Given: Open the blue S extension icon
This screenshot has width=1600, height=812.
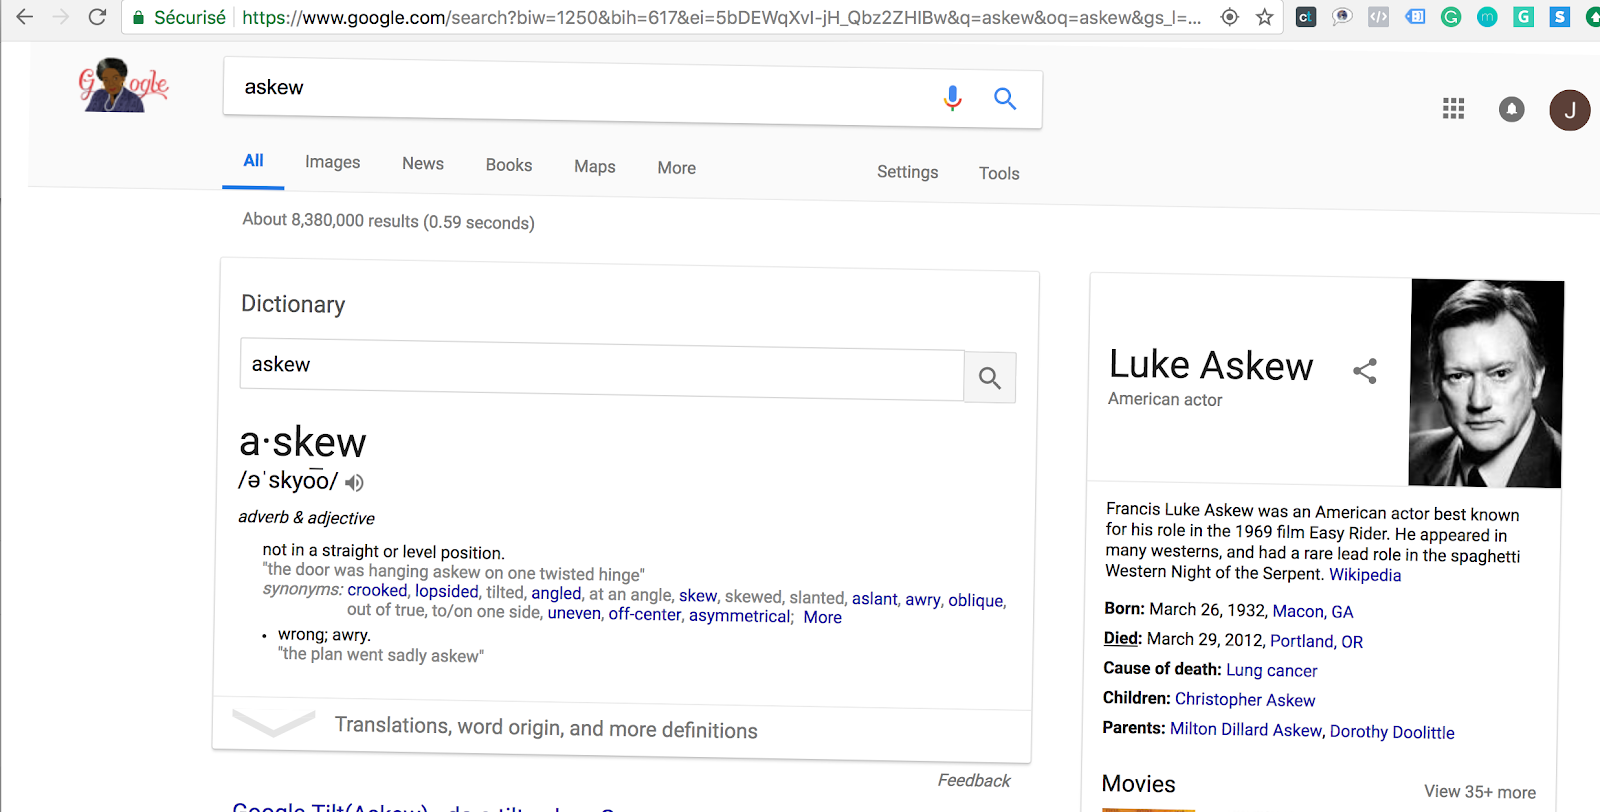Looking at the screenshot, I should (1559, 17).
